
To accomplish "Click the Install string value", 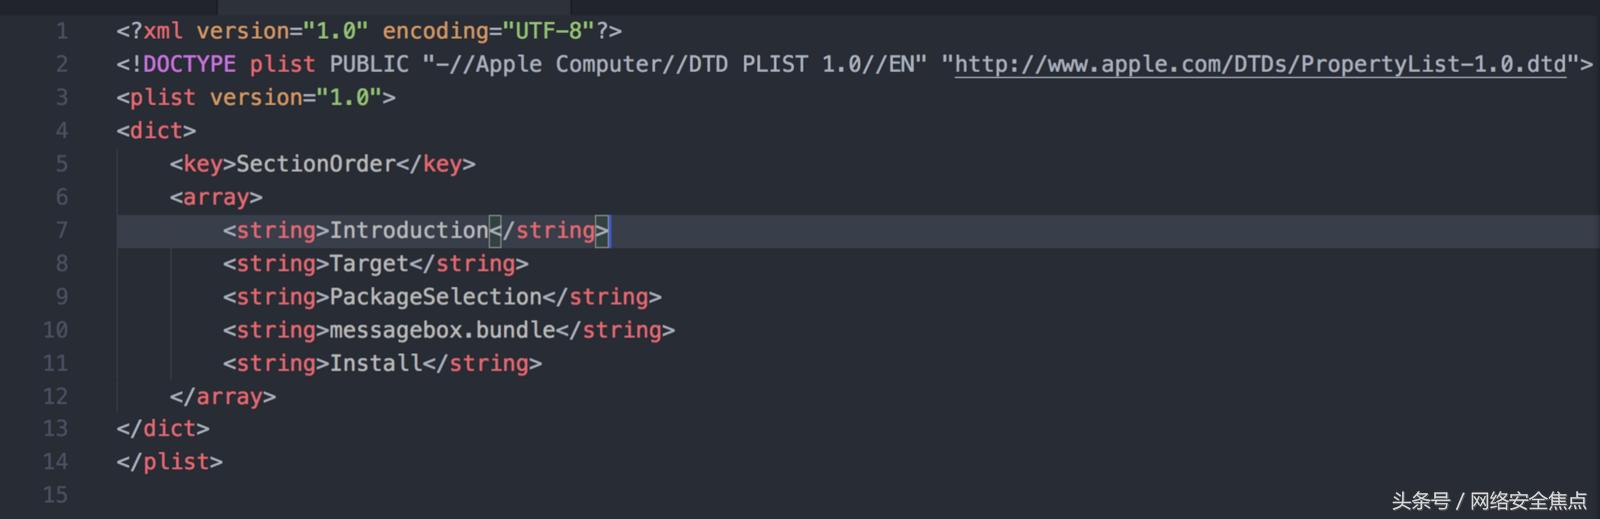I will pos(375,363).
